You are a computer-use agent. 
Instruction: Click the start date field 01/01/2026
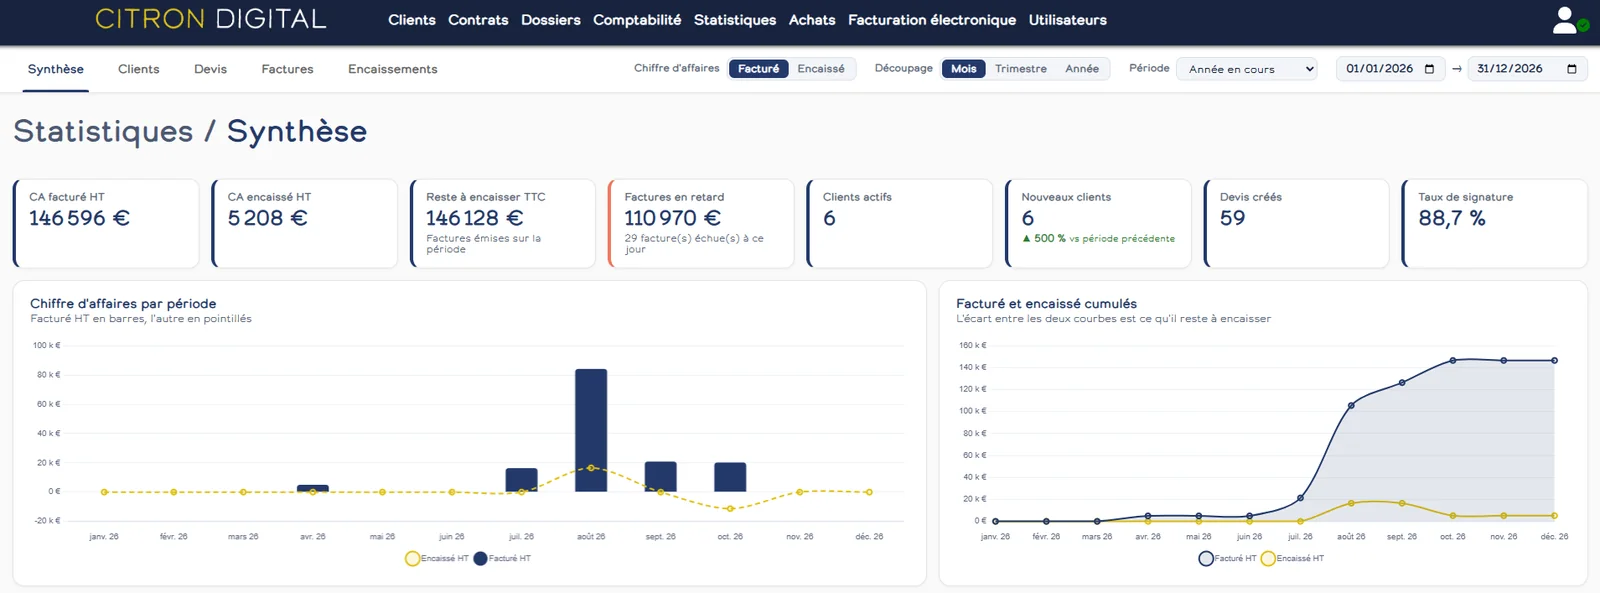click(x=1391, y=69)
